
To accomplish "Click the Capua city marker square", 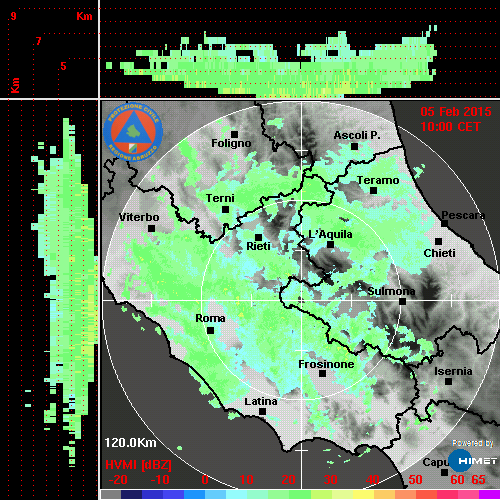I will click(x=444, y=472).
